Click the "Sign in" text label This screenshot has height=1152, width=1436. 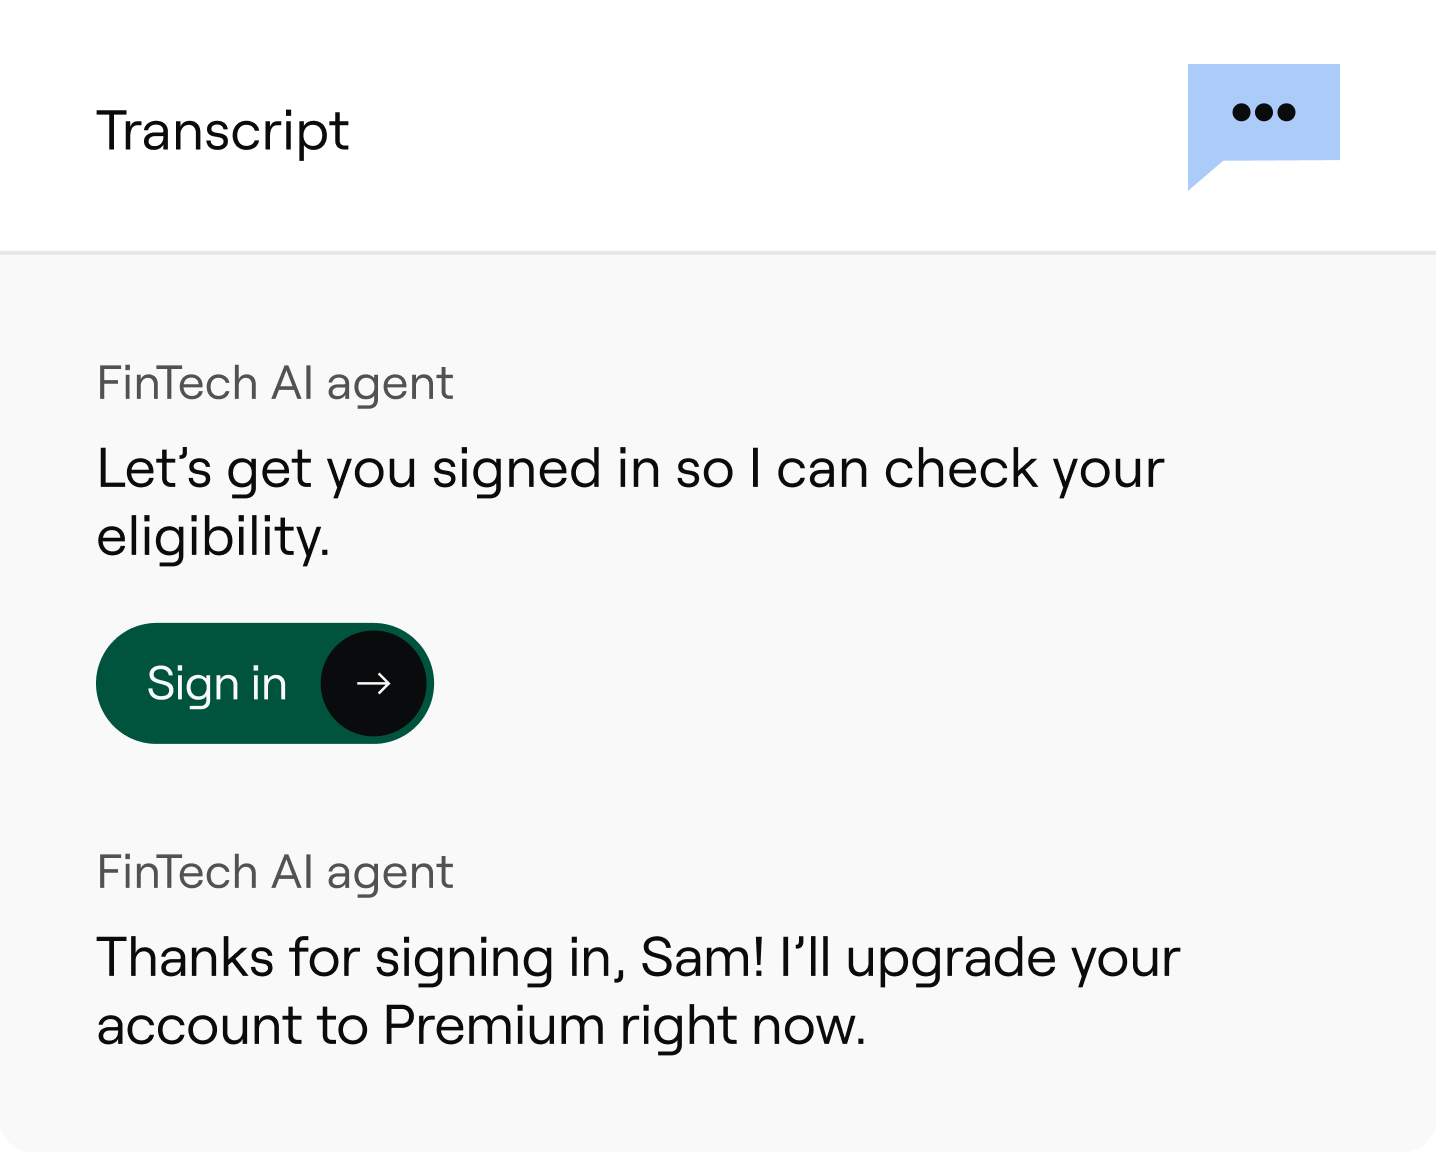click(217, 684)
